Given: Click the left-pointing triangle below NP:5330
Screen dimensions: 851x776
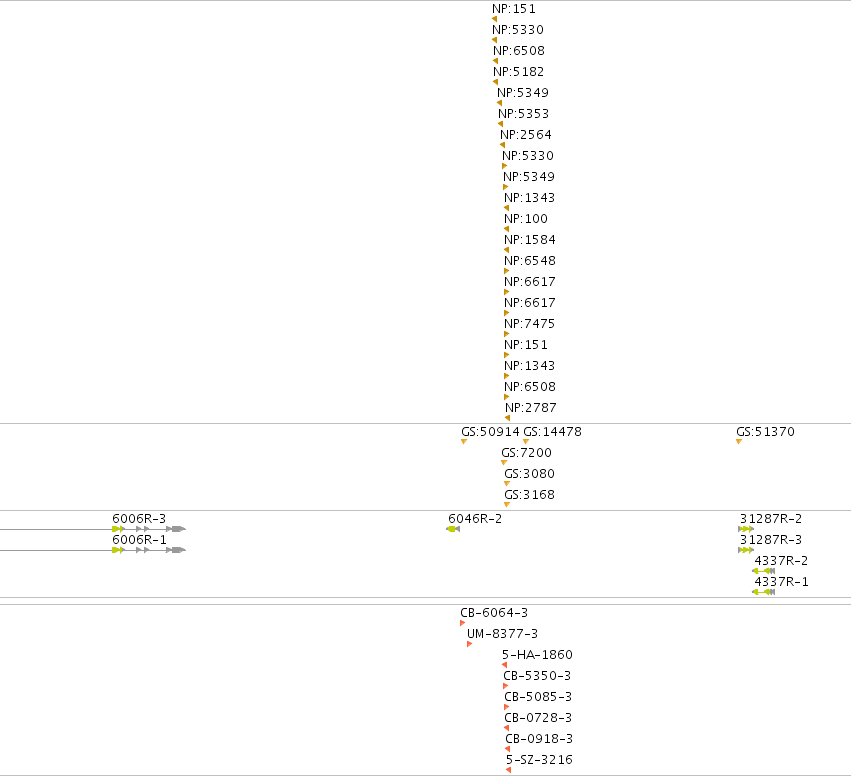Looking at the screenshot, I should click(494, 40).
